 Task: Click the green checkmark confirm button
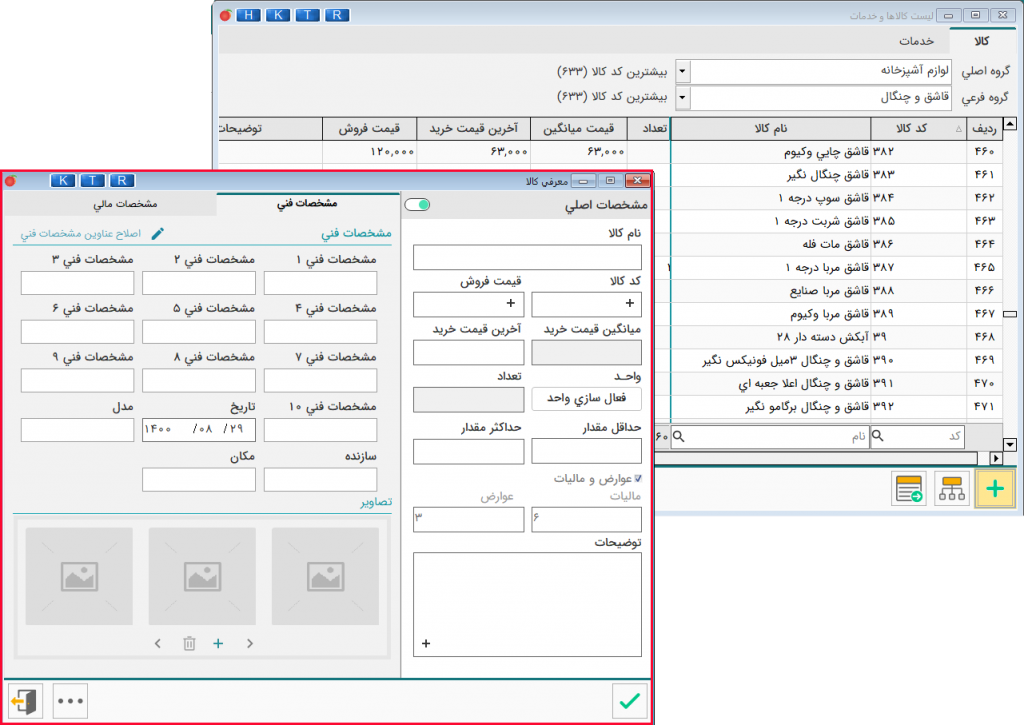pos(629,701)
